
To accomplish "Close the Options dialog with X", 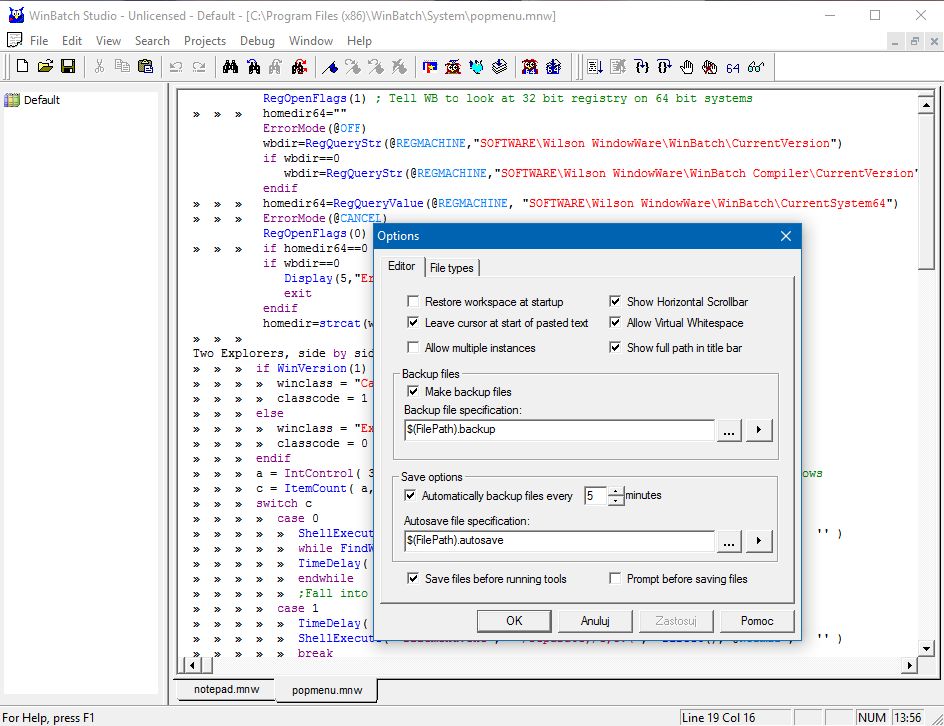I will click(786, 236).
